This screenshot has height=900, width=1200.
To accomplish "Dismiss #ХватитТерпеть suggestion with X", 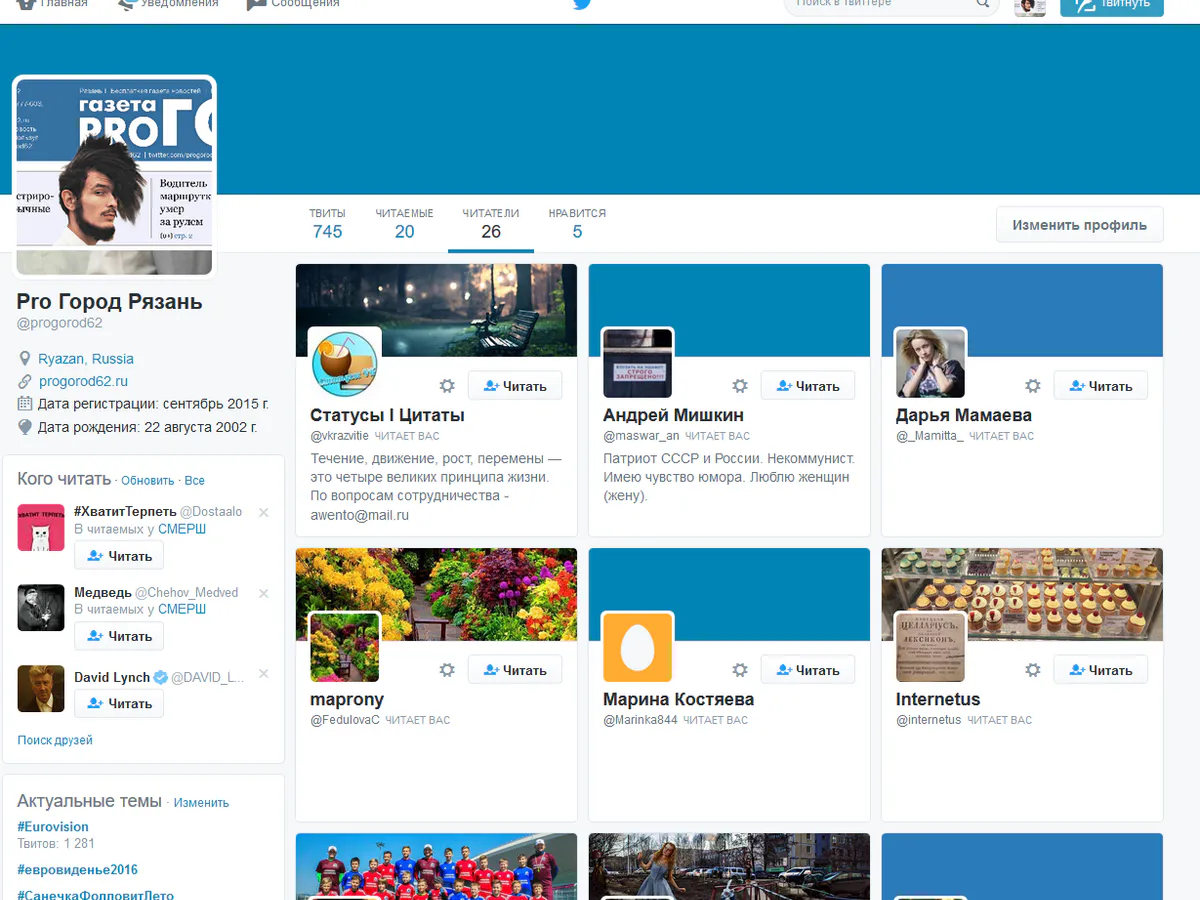I will 264,512.
